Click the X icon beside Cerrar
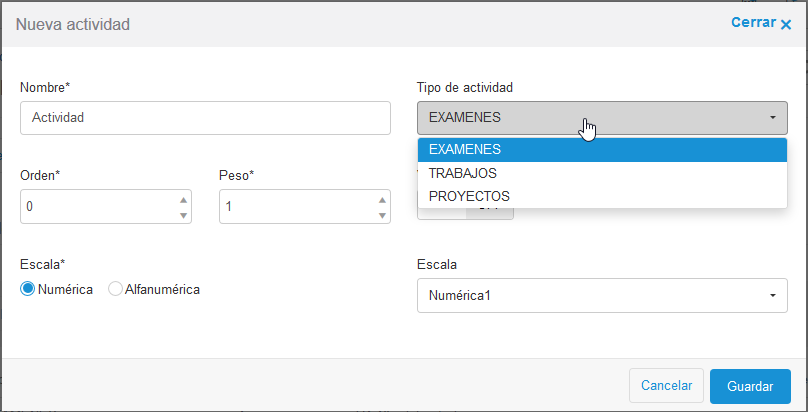 786,24
